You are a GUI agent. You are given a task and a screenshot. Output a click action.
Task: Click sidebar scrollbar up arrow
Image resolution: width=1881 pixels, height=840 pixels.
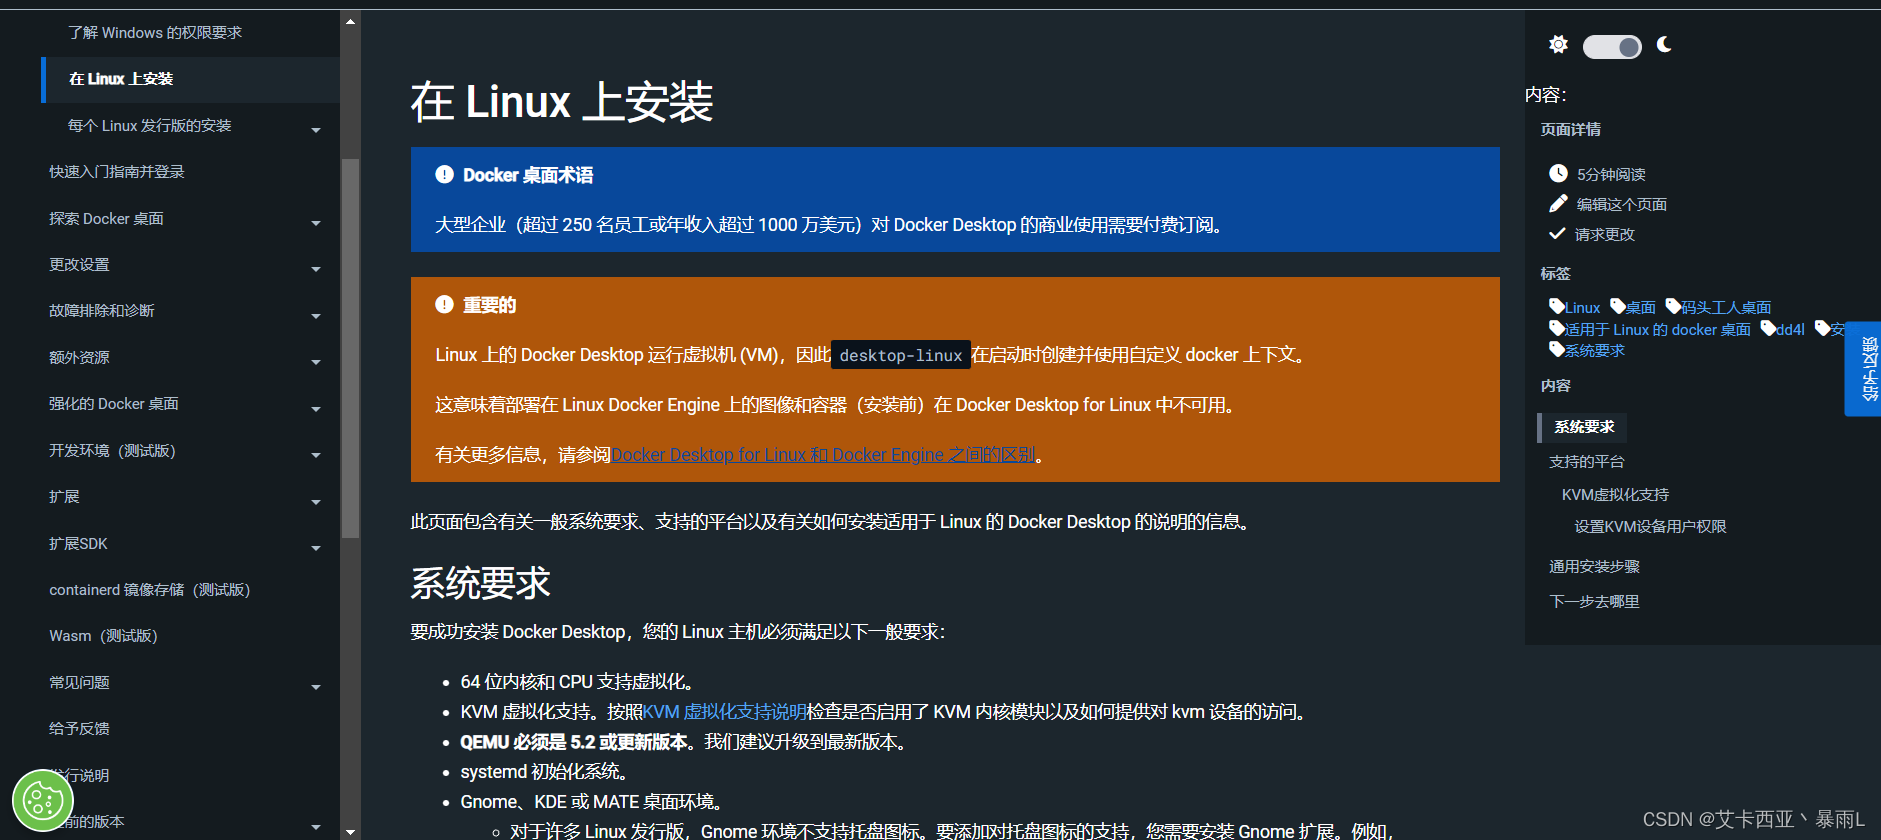(350, 20)
